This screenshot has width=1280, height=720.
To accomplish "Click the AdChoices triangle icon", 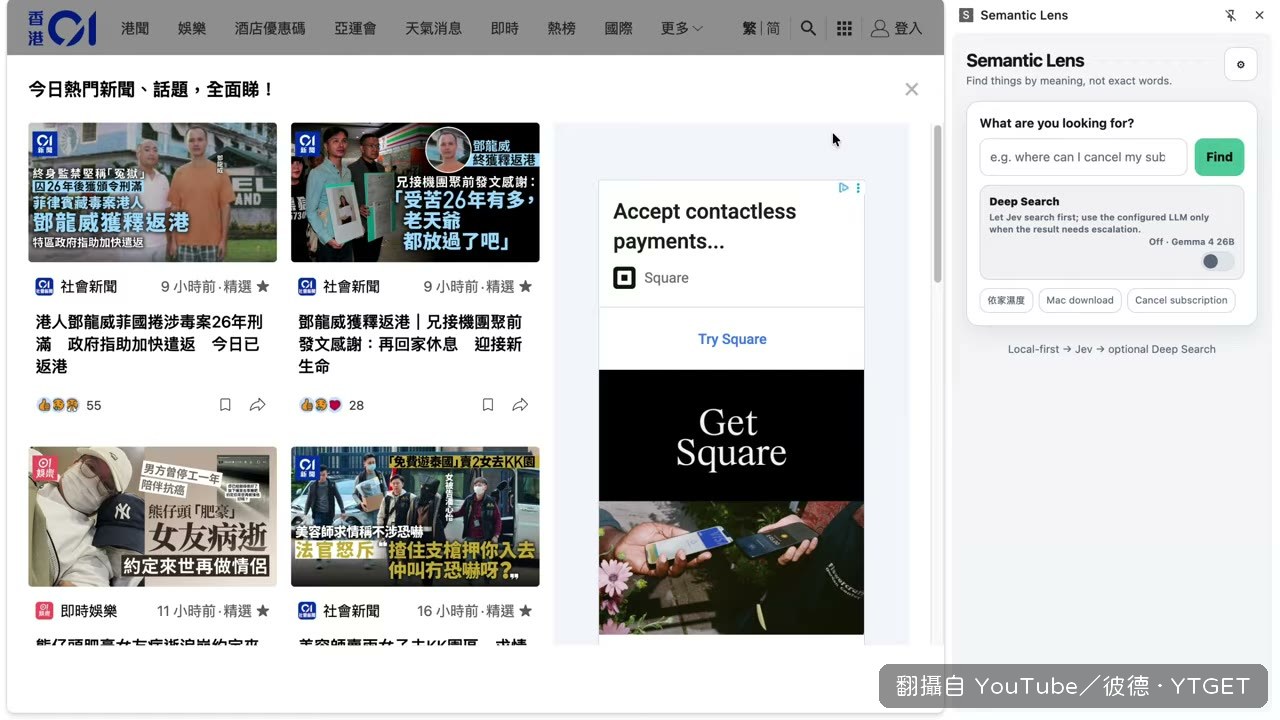I will [844, 188].
